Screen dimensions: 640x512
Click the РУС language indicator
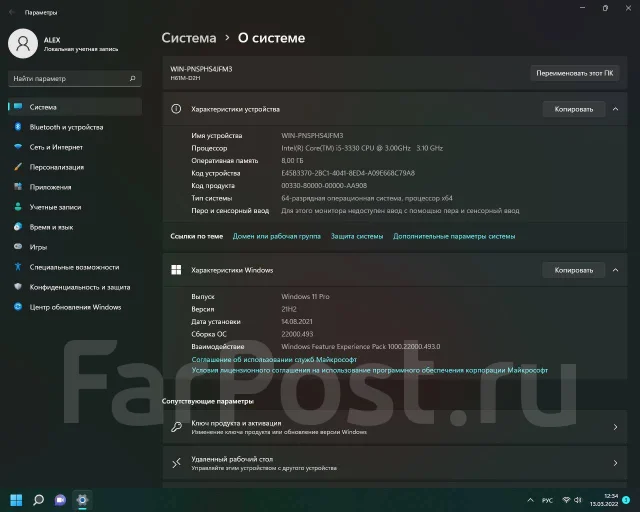click(547, 500)
